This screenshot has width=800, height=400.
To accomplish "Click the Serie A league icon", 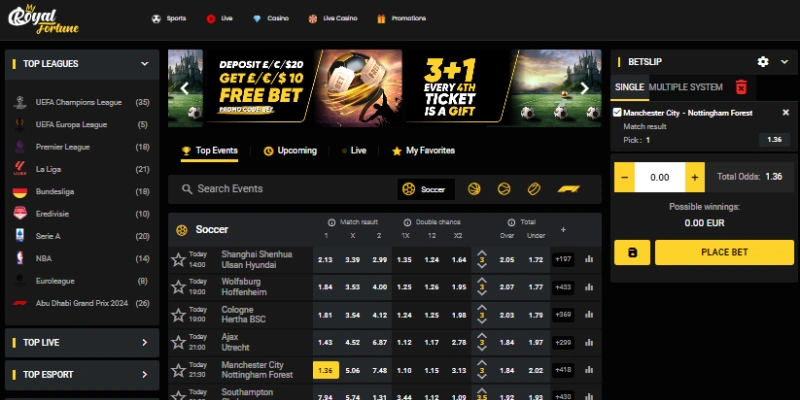I will click(20, 236).
